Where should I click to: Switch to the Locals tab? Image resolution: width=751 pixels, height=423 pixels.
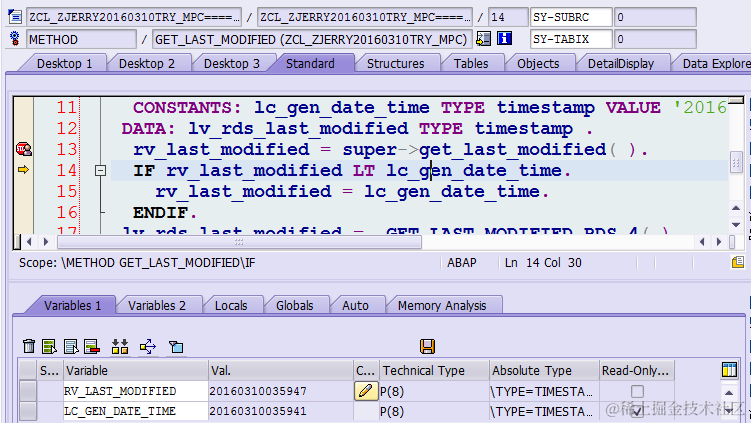(231, 306)
